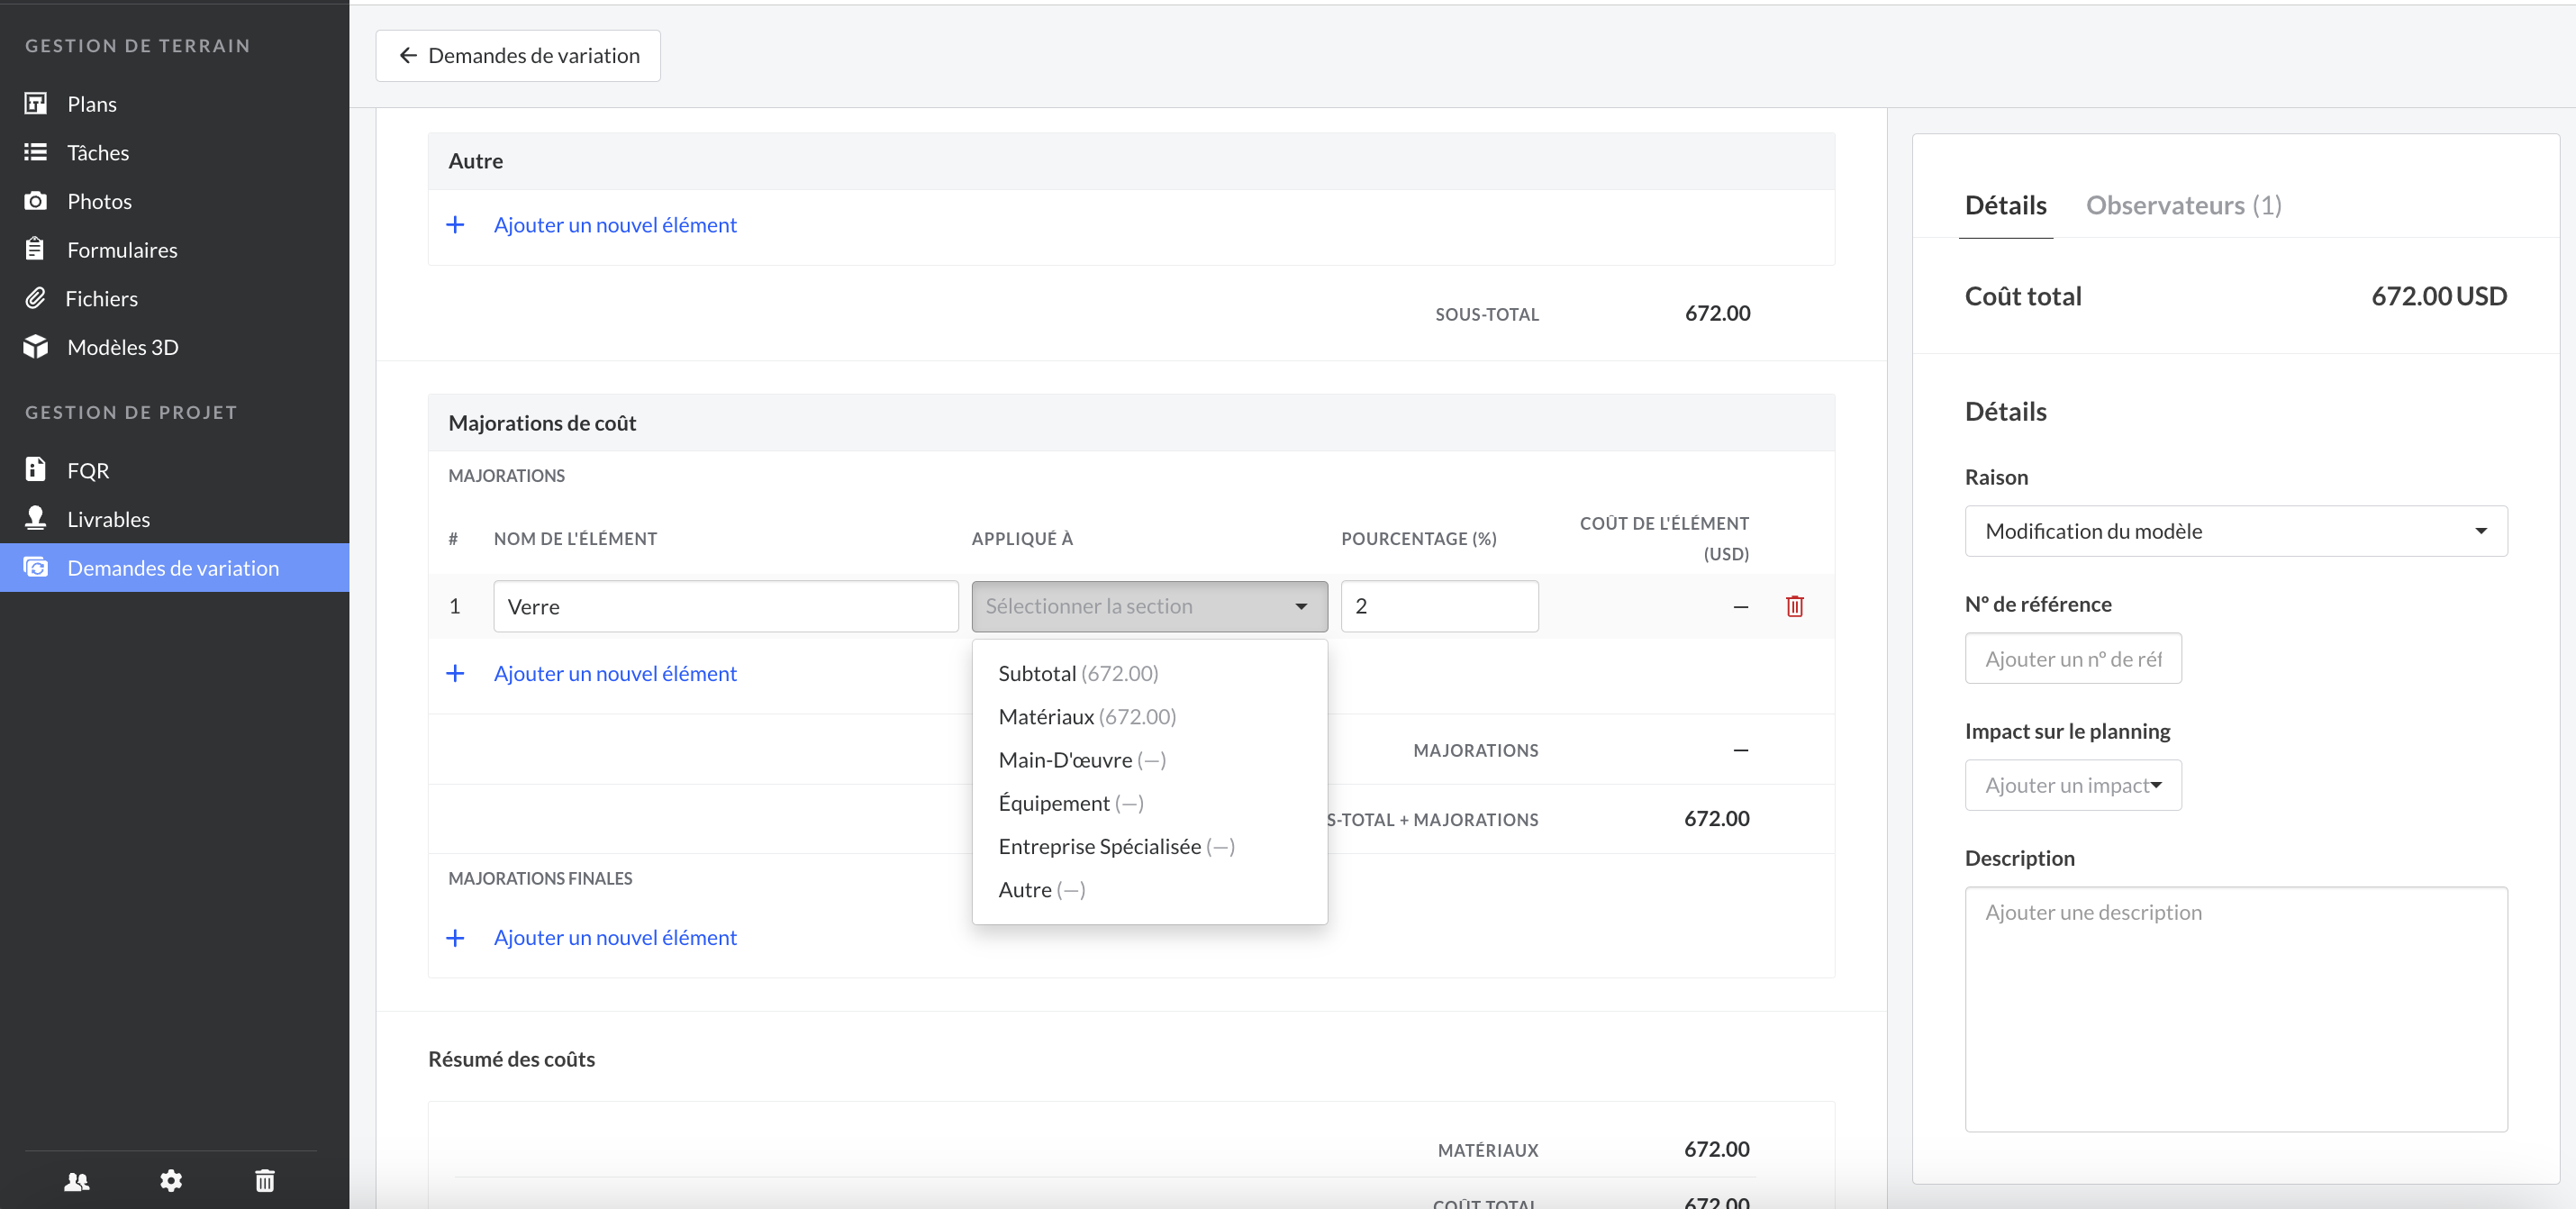The width and height of the screenshot is (2576, 1209).
Task: Choose Main-D'œuvre option
Action: [x=1149, y=760]
